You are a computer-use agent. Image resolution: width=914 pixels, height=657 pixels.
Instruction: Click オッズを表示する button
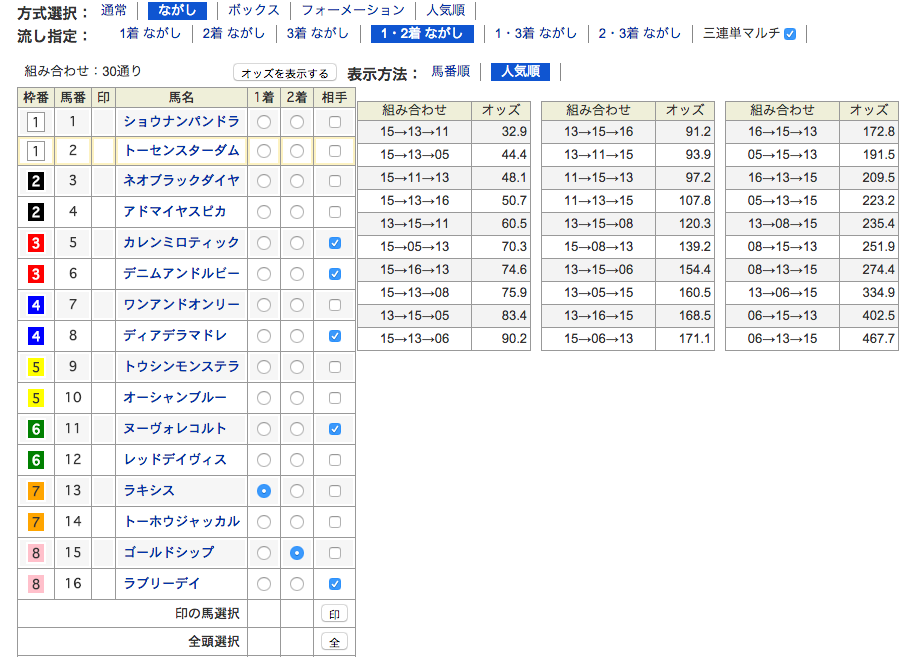click(x=285, y=73)
